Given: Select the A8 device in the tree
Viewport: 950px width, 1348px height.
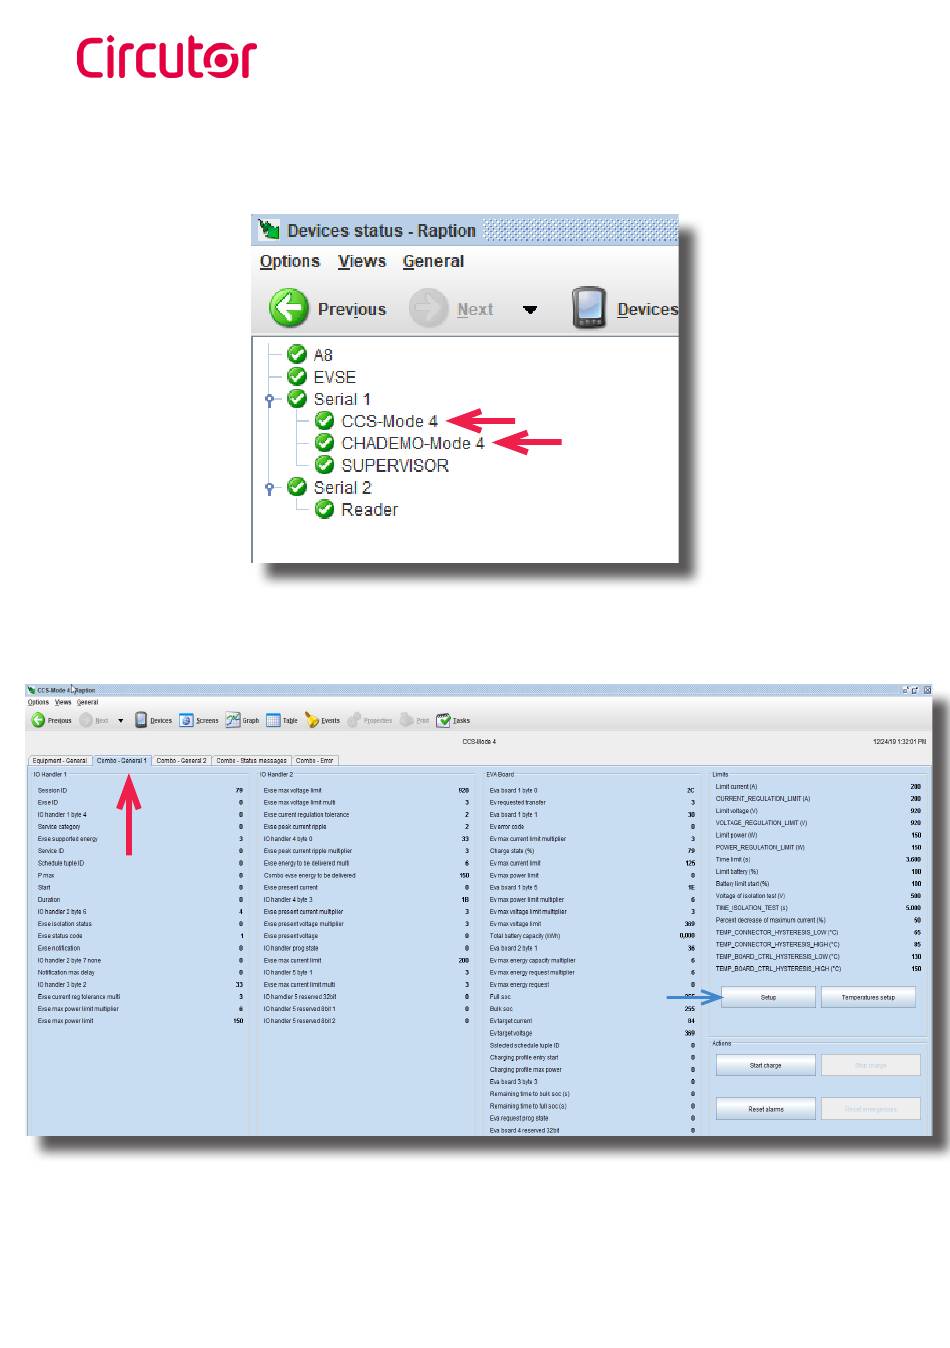Looking at the screenshot, I should [x=323, y=355].
